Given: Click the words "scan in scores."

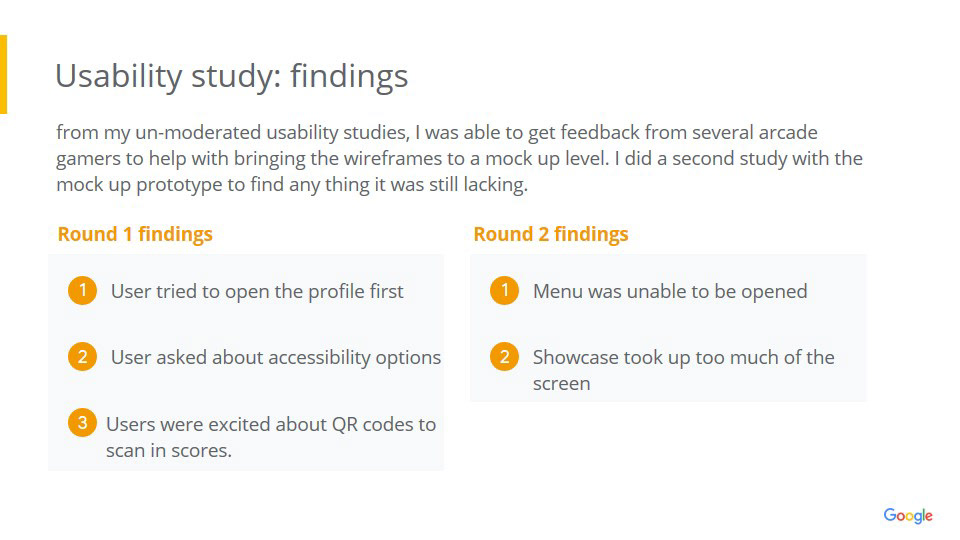Looking at the screenshot, I should tap(168, 450).
